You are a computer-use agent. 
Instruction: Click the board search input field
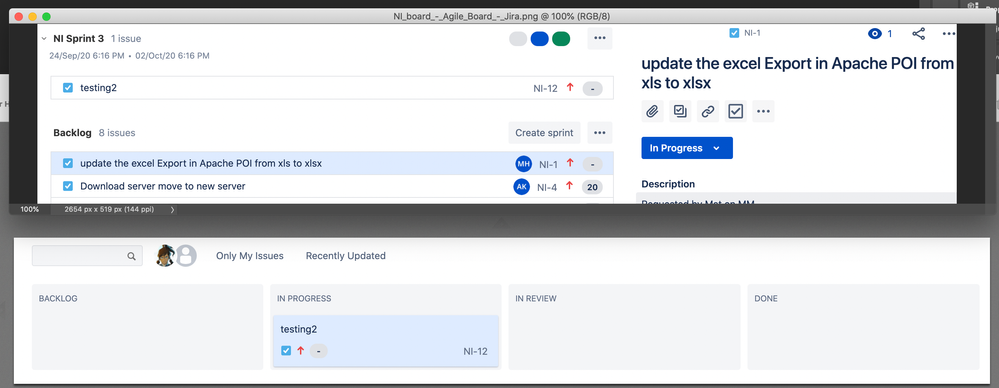[x=87, y=256]
